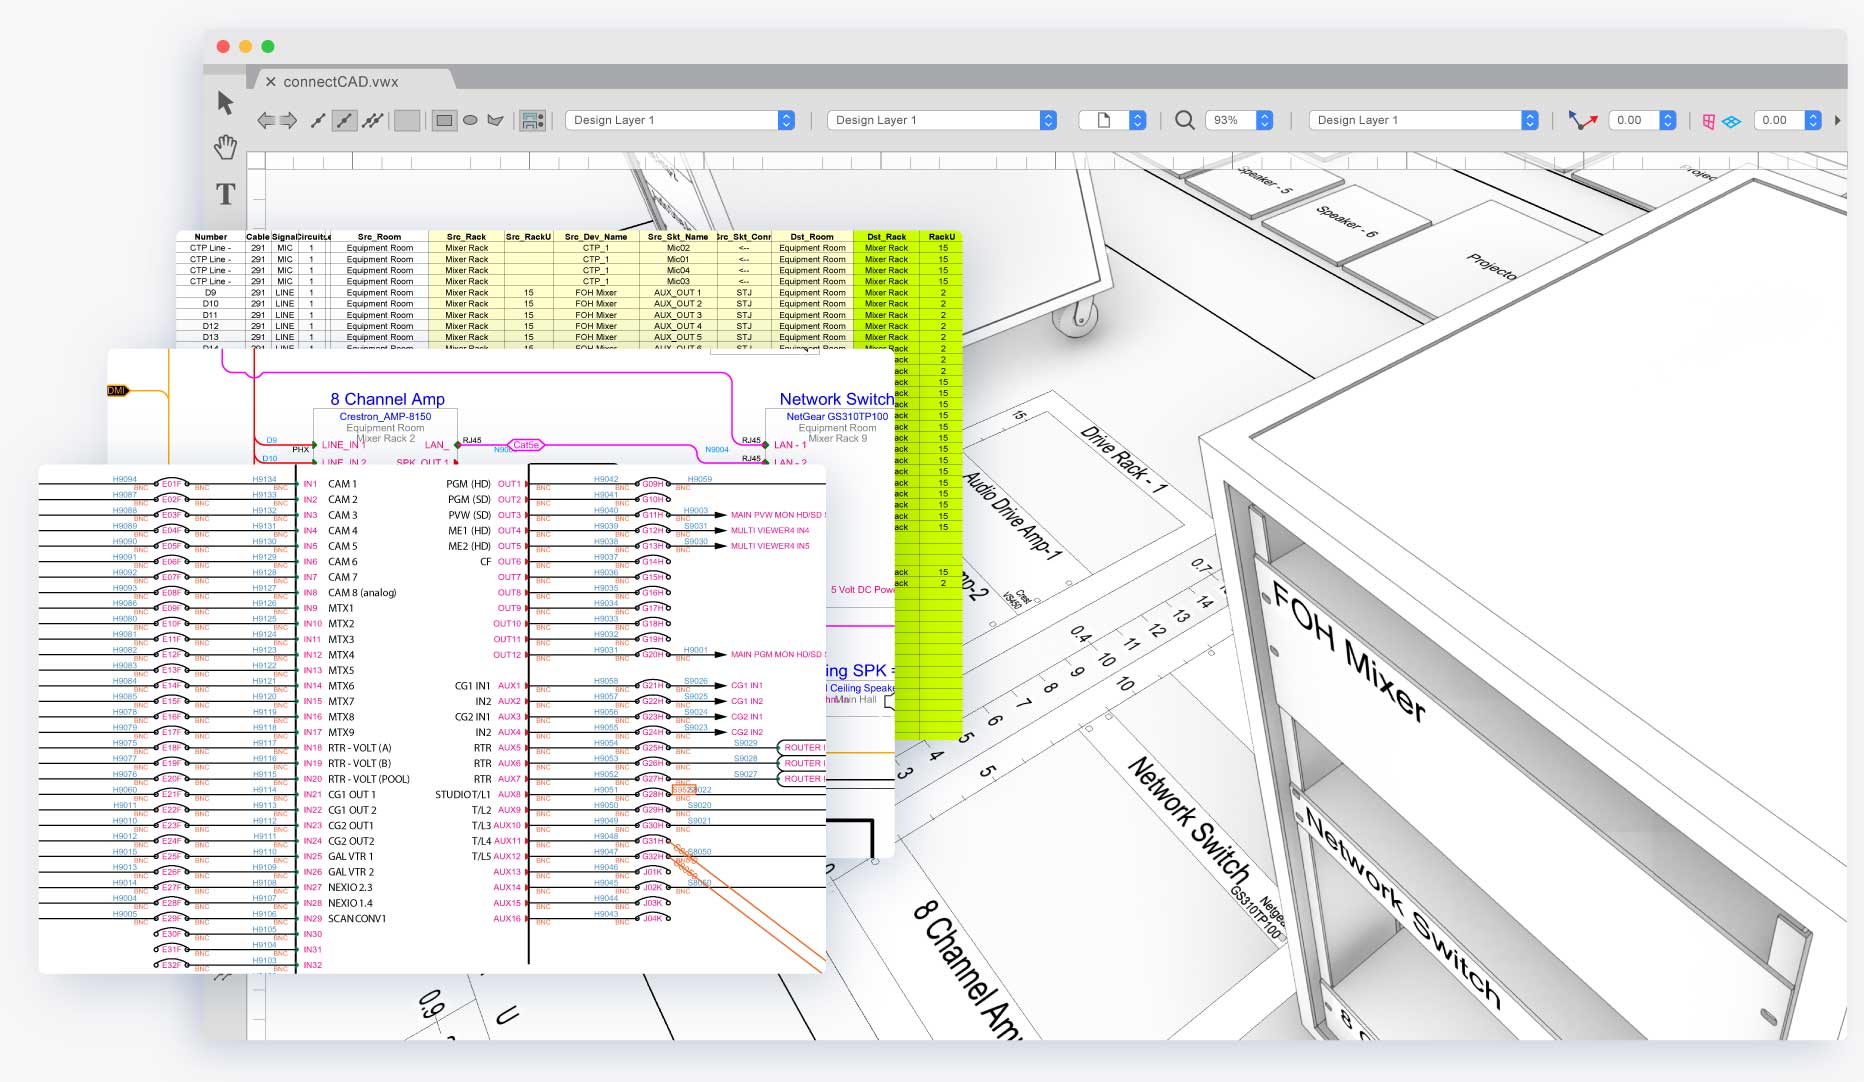1864x1082 pixels.
Task: Expand toolbar overflow arrow at far right
Action: 1837,120
